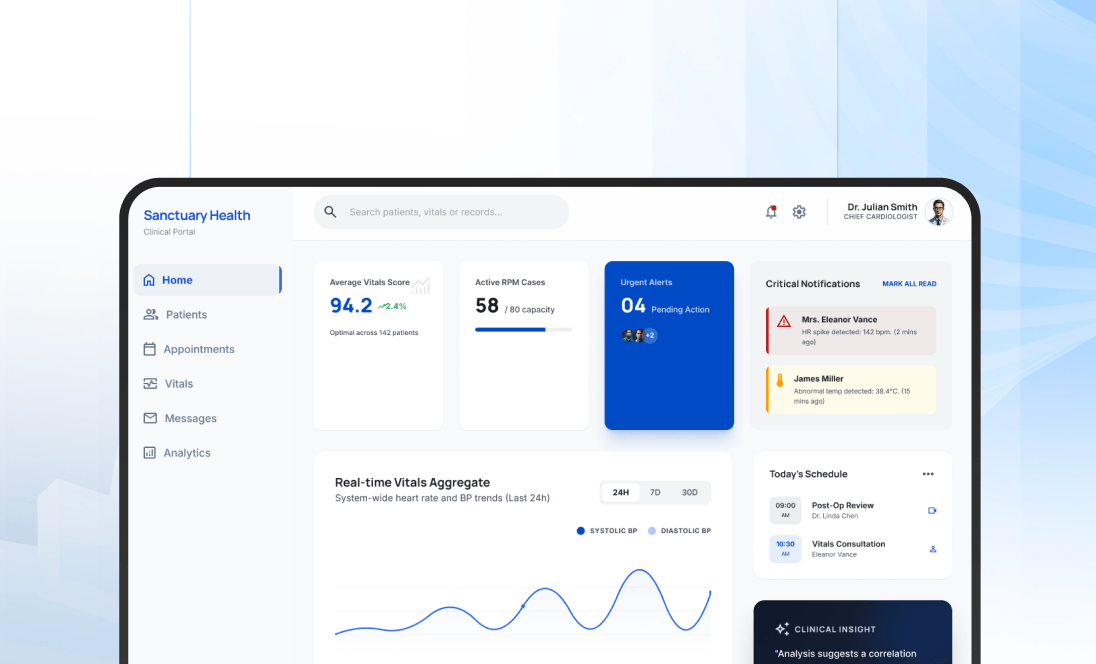Click the magnifying glass search icon
This screenshot has width=1096, height=664.
pos(331,212)
